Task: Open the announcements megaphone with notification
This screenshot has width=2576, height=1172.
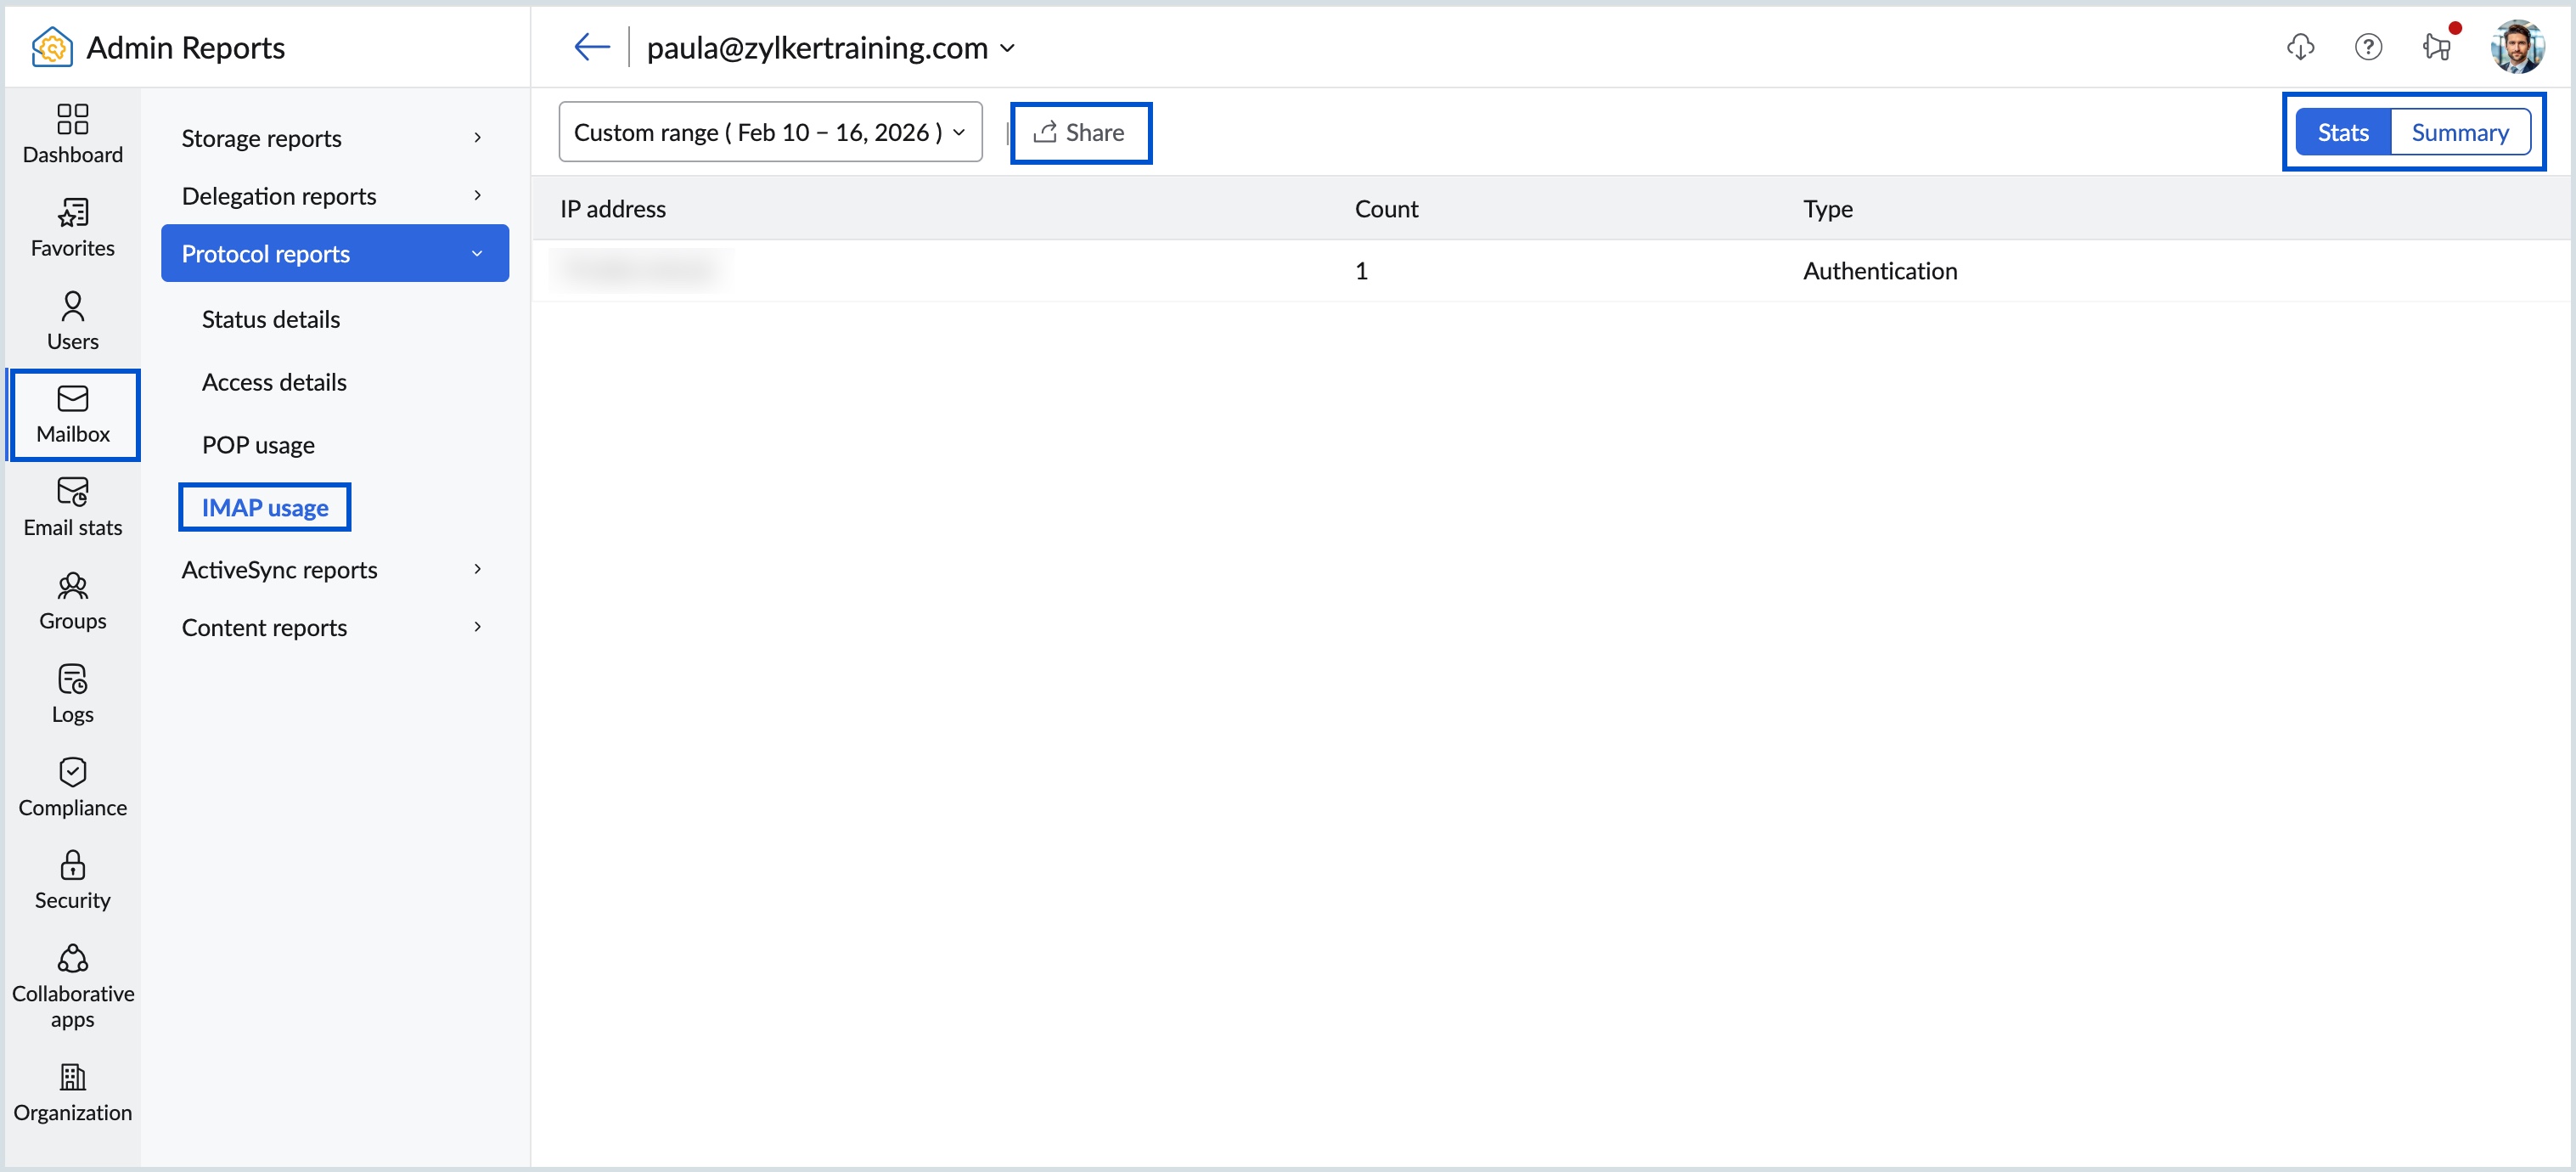Action: coord(2435,47)
